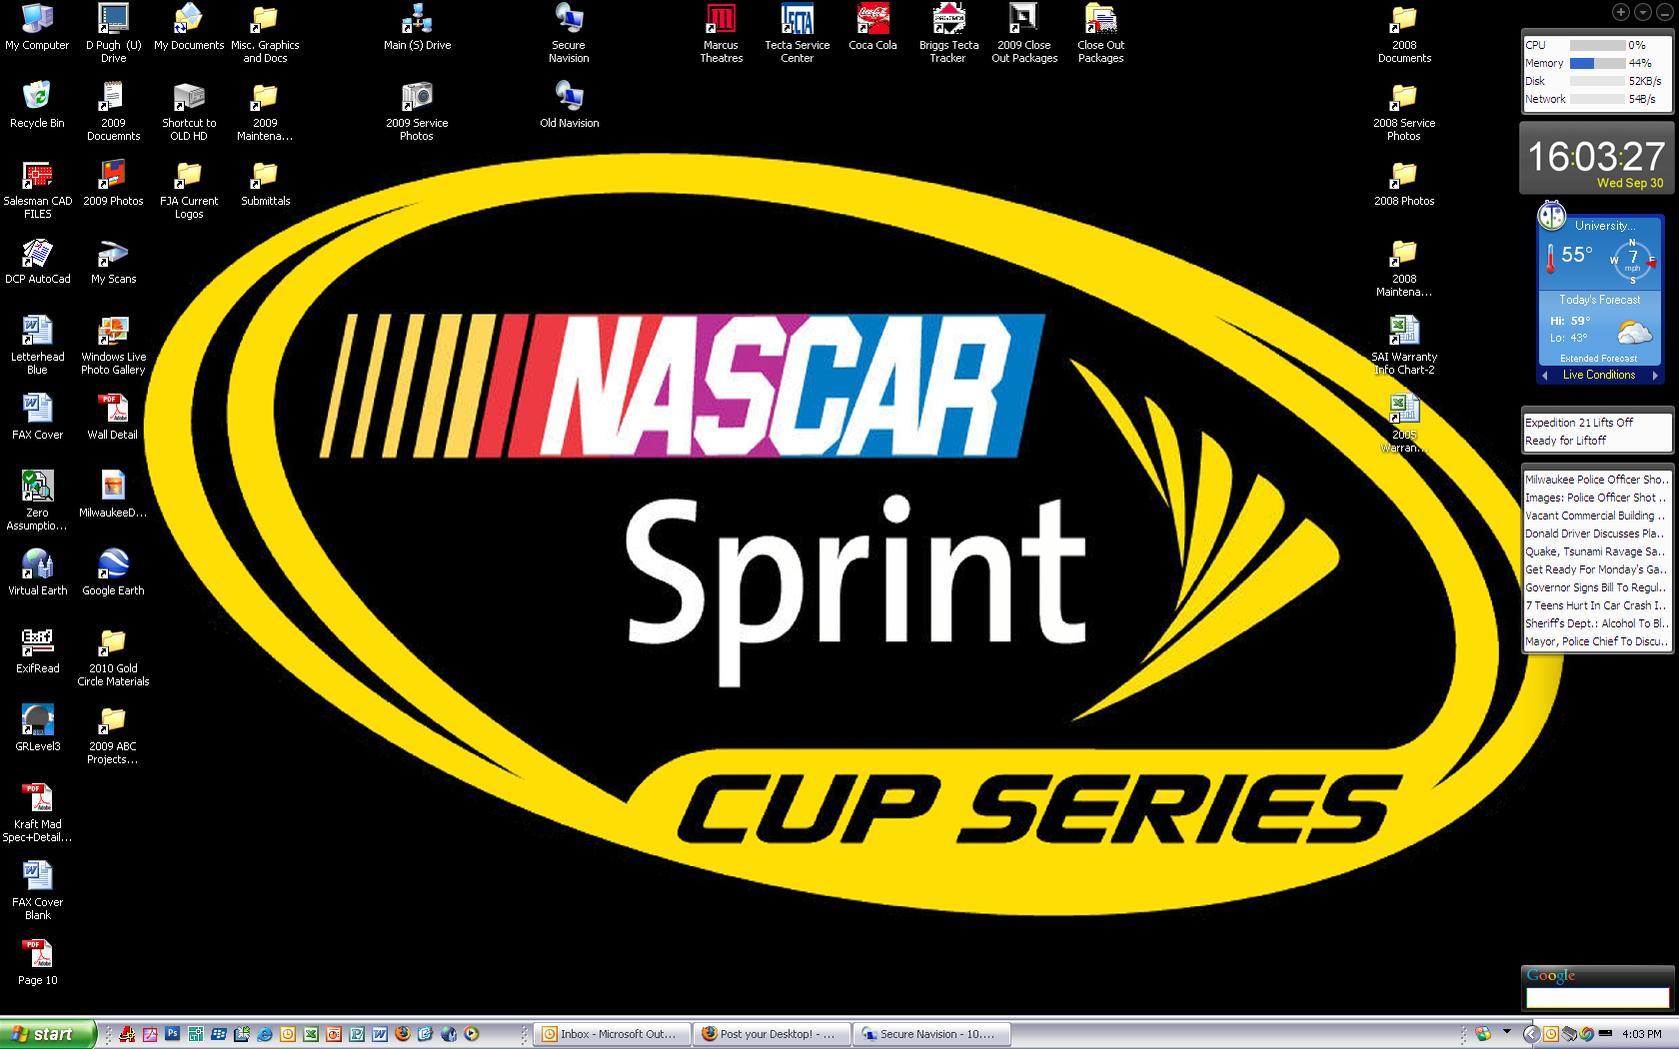Screen dimensions: 1679x1049
Task: Select the Salesman CAD FILES icon
Action: (37, 190)
